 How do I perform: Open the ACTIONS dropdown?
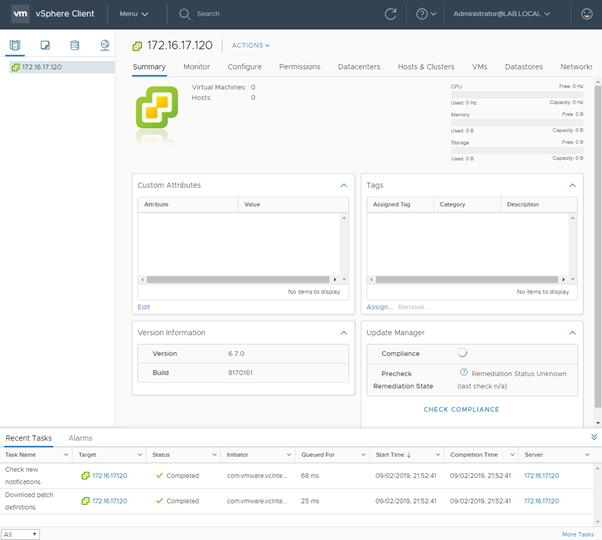[250, 45]
